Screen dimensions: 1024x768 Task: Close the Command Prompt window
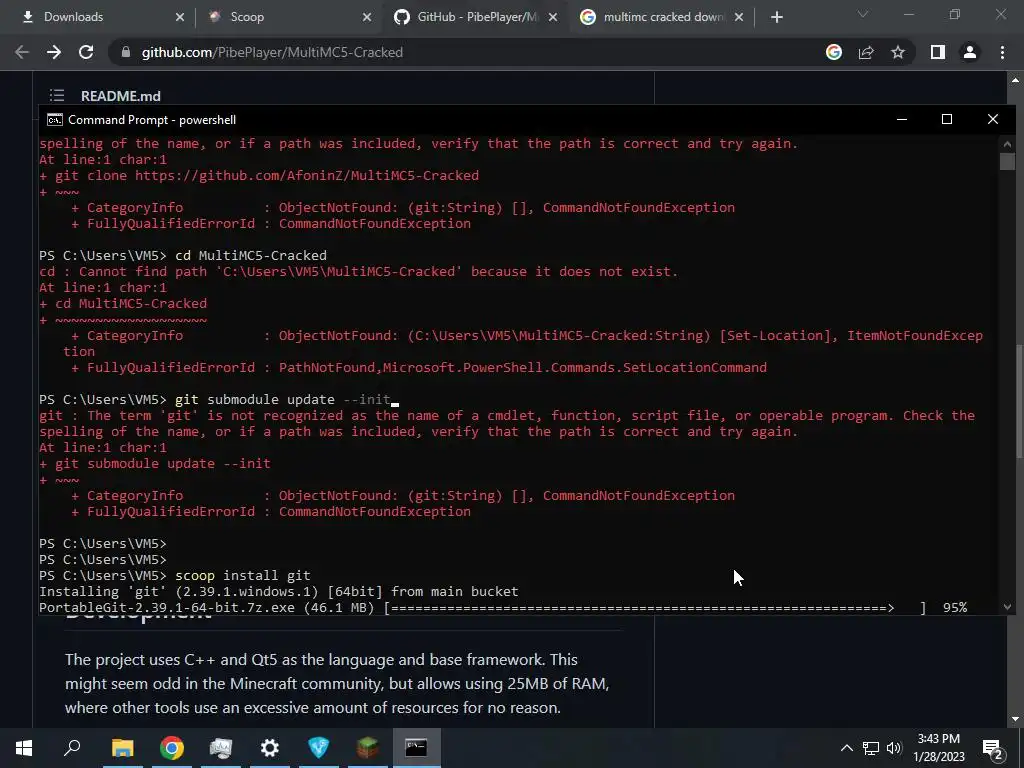[993, 120]
